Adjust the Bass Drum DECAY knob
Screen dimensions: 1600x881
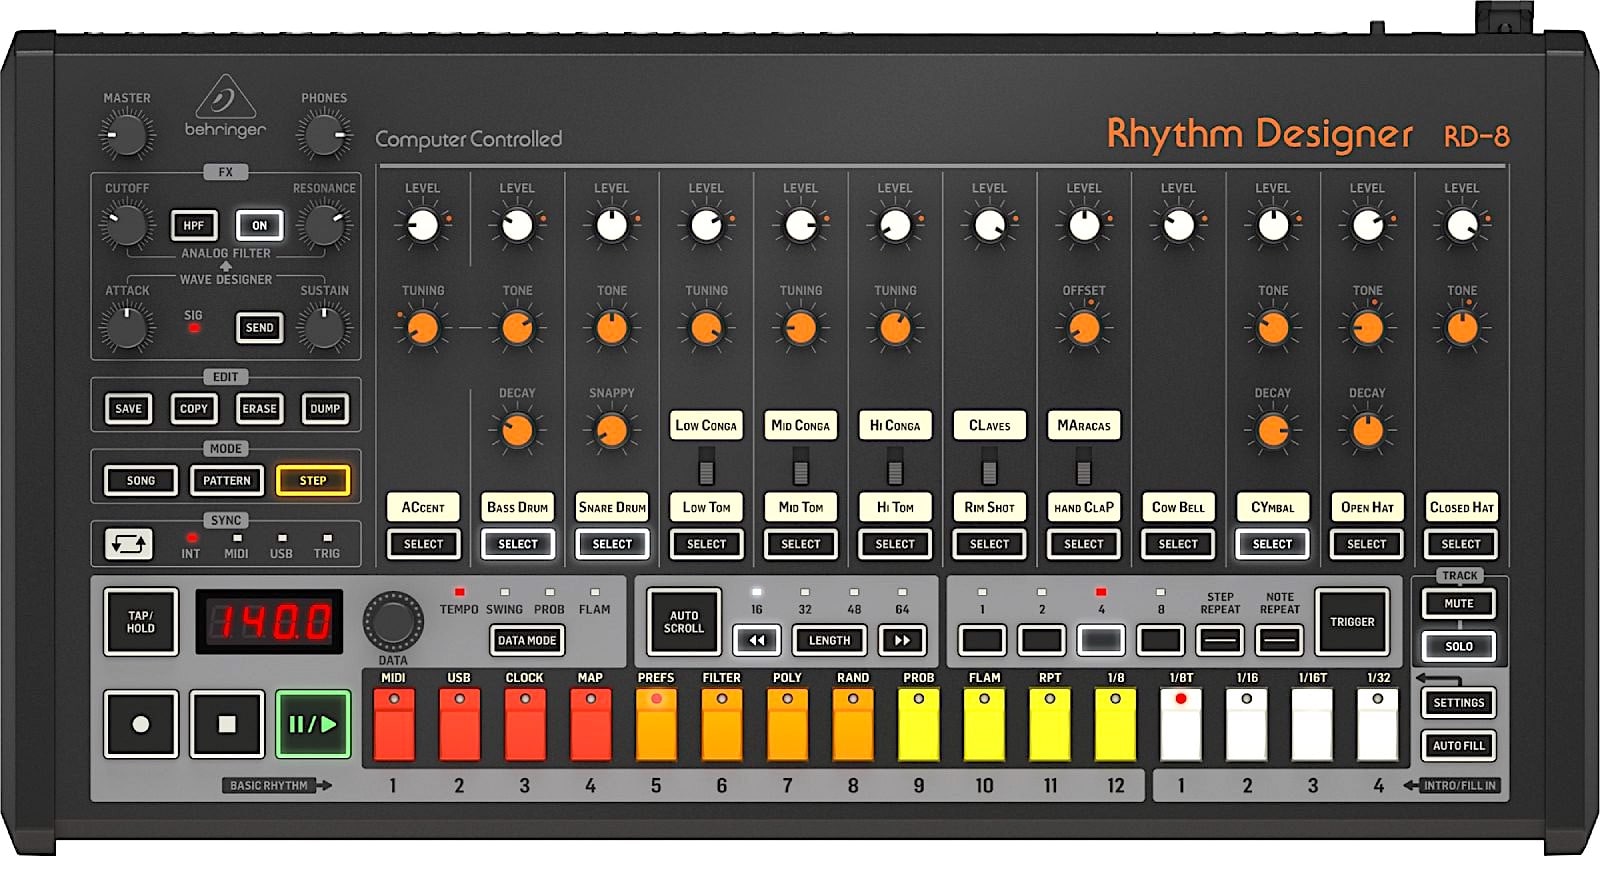tap(517, 431)
